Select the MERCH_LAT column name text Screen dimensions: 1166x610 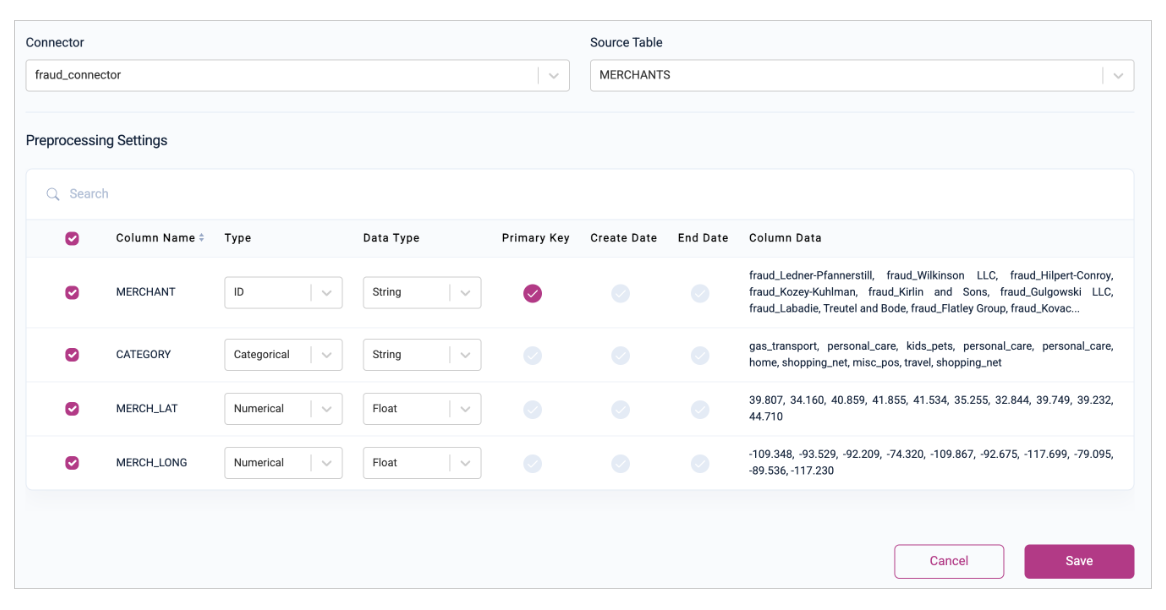click(146, 408)
